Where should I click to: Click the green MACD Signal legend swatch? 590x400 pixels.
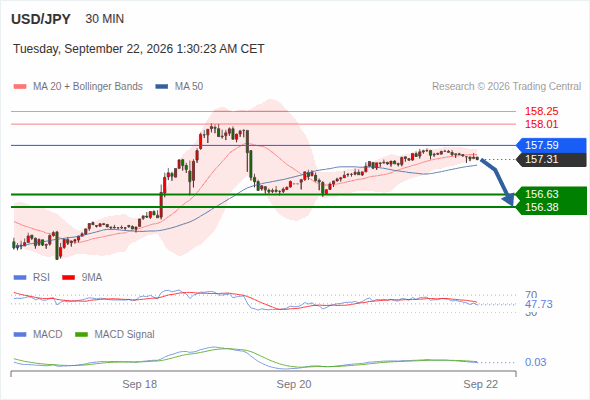click(x=81, y=335)
